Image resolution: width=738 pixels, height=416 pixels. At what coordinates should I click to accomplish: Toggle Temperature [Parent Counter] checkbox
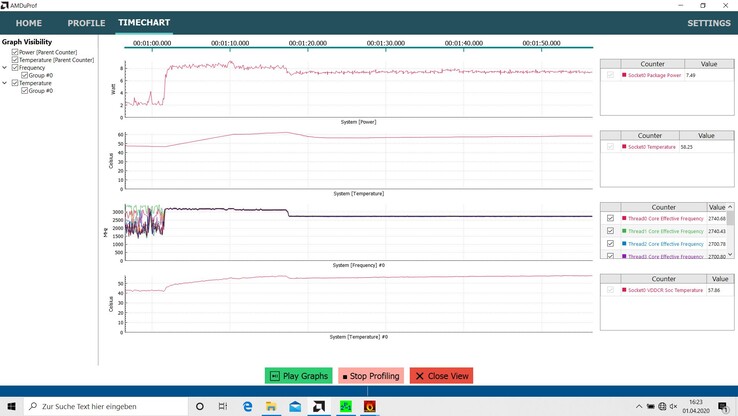point(15,60)
